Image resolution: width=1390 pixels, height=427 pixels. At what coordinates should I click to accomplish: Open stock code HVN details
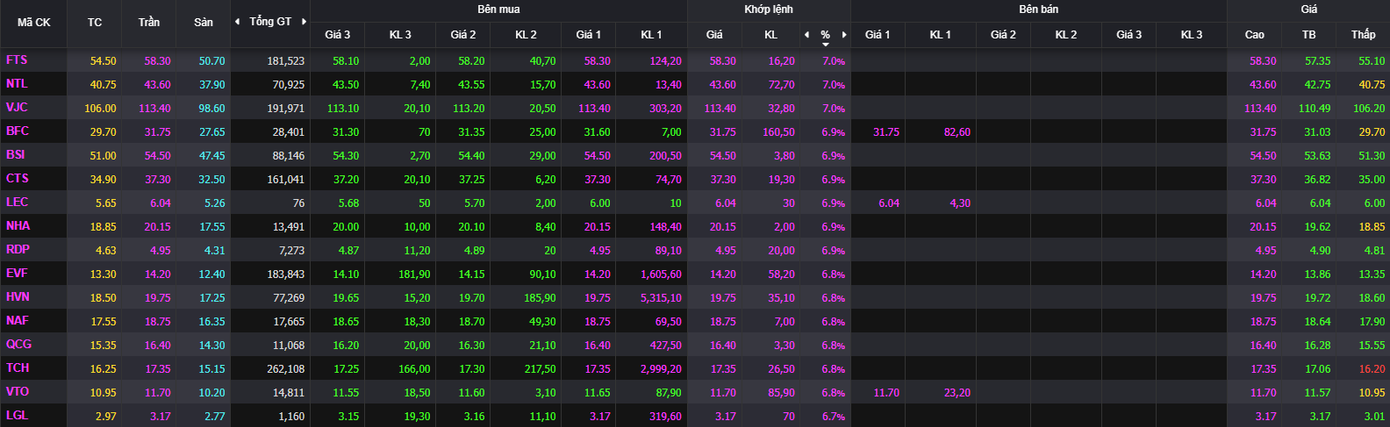pyautogui.click(x=18, y=297)
